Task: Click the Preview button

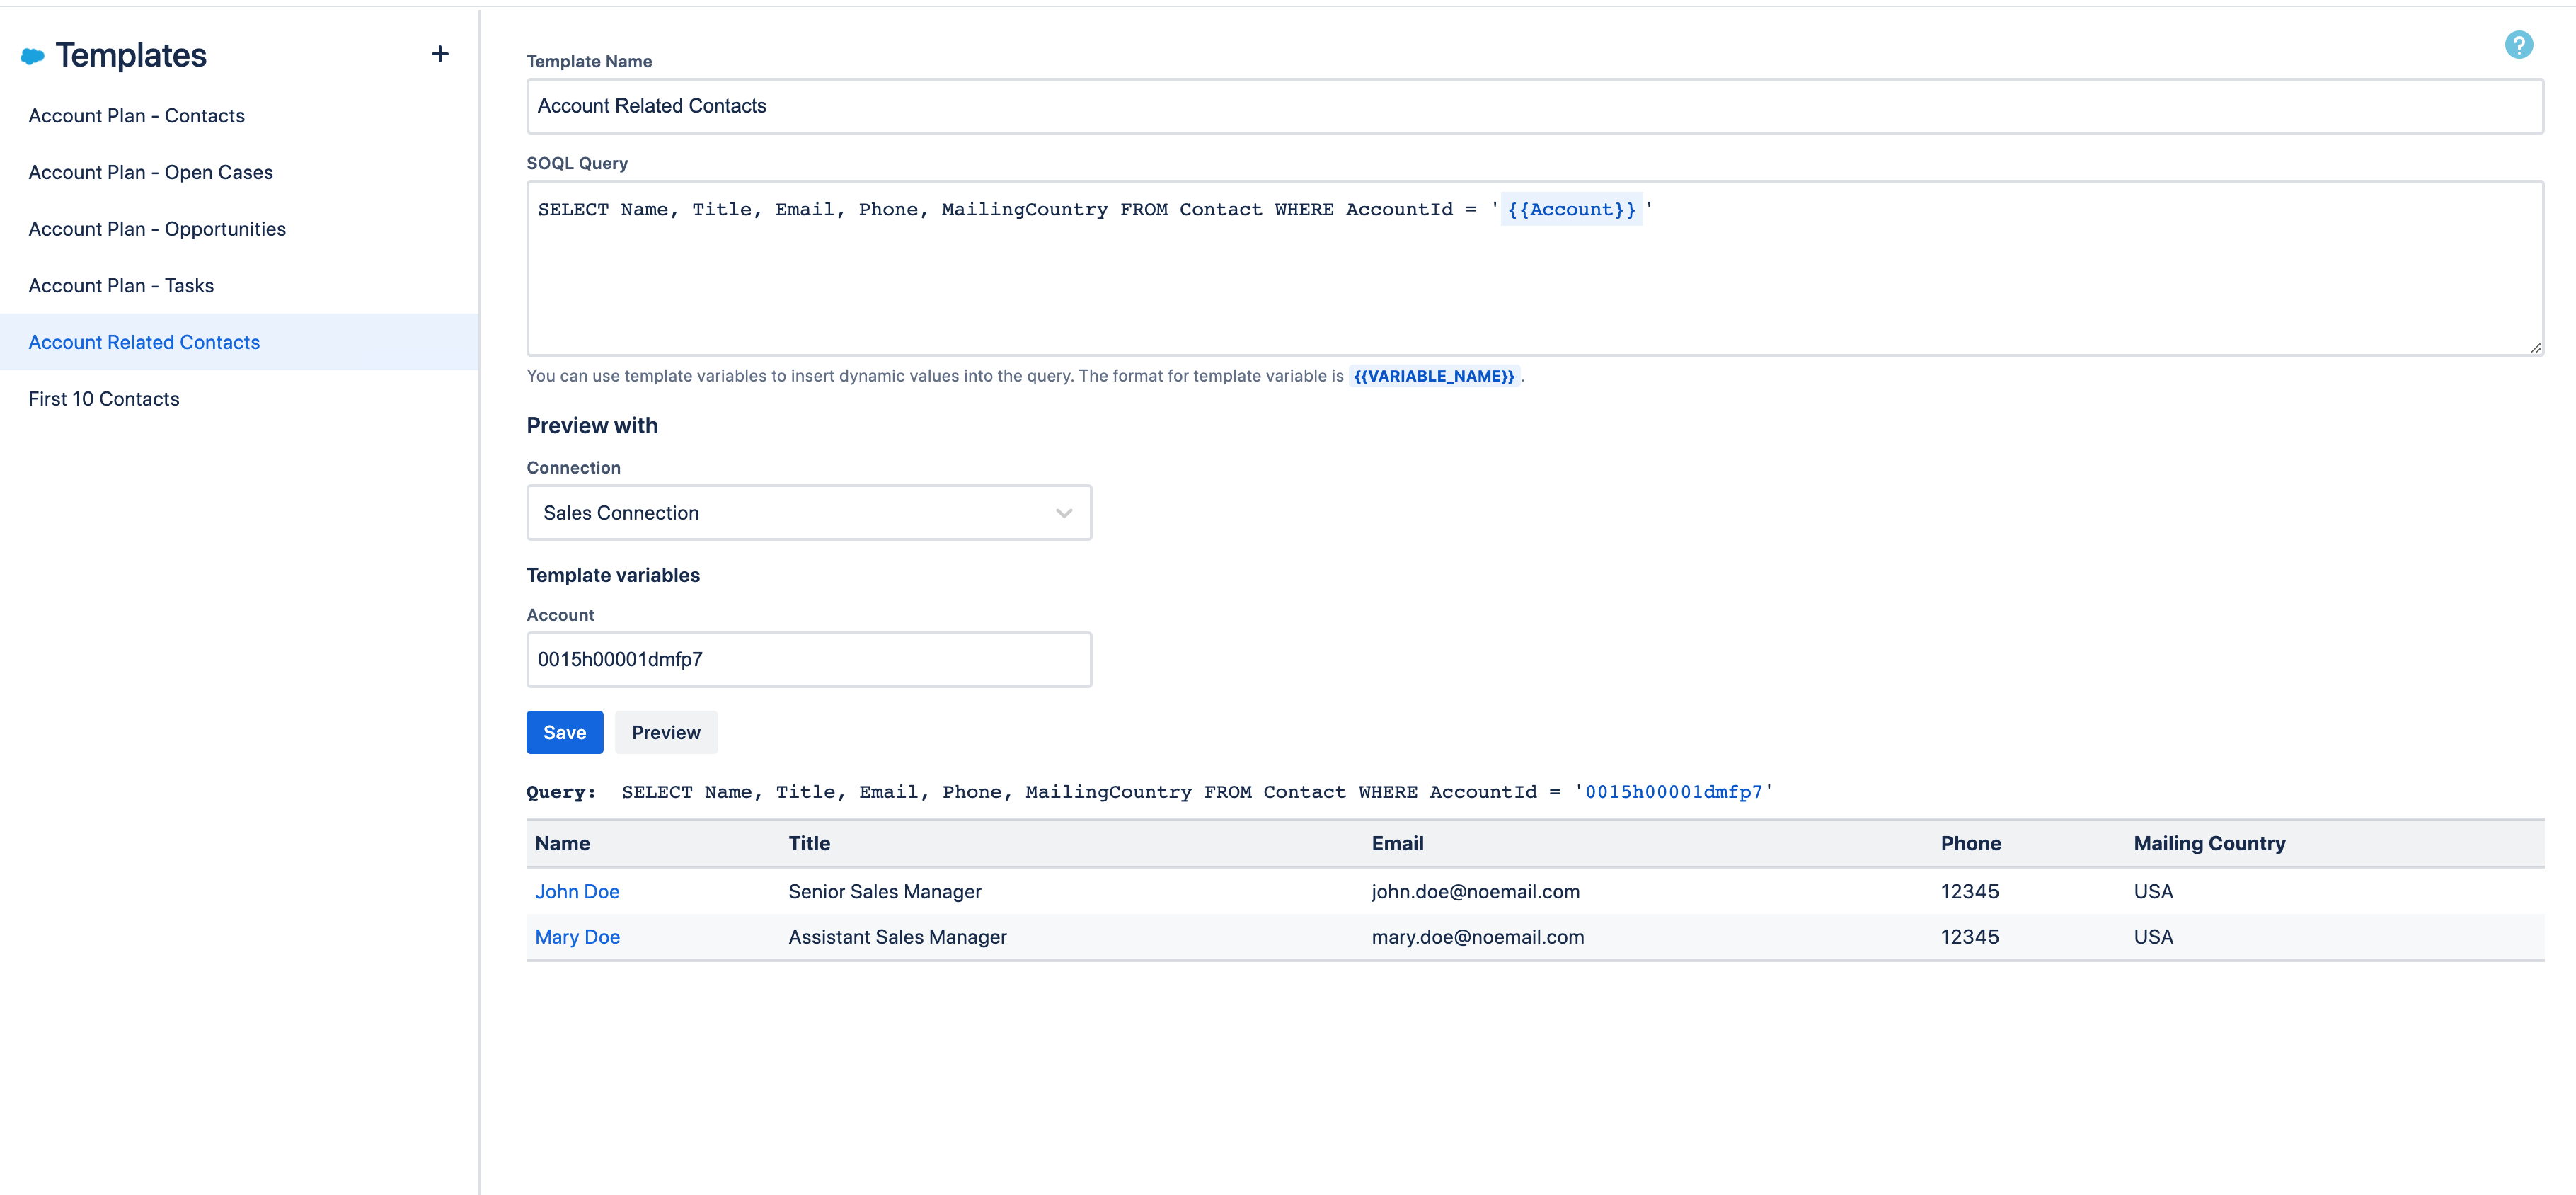Action: click(x=665, y=733)
